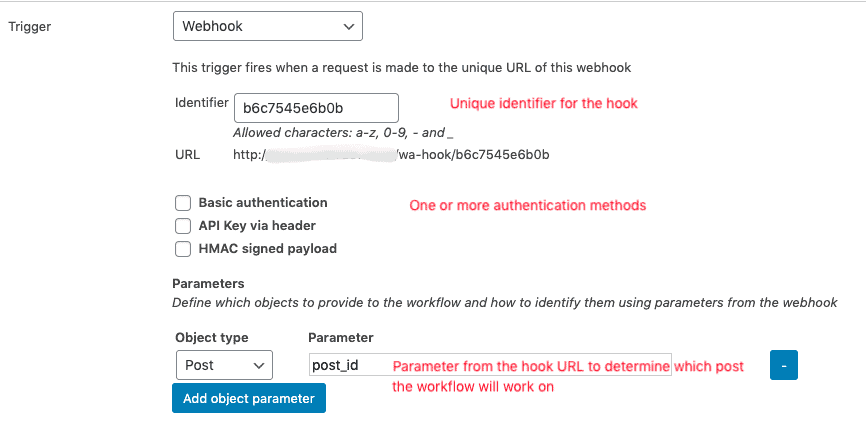The image size is (866, 435).
Task: Check the HMAC signed payload option
Action: pyautogui.click(x=183, y=249)
